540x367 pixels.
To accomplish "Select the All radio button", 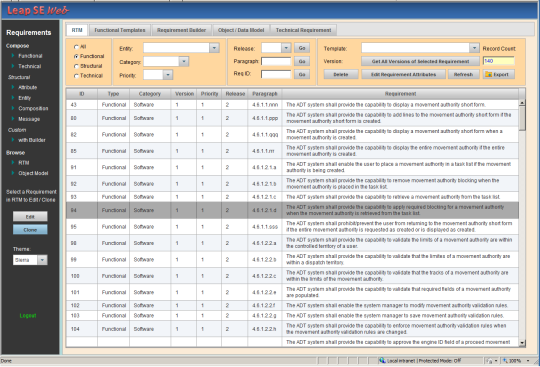I will [x=76, y=47].
